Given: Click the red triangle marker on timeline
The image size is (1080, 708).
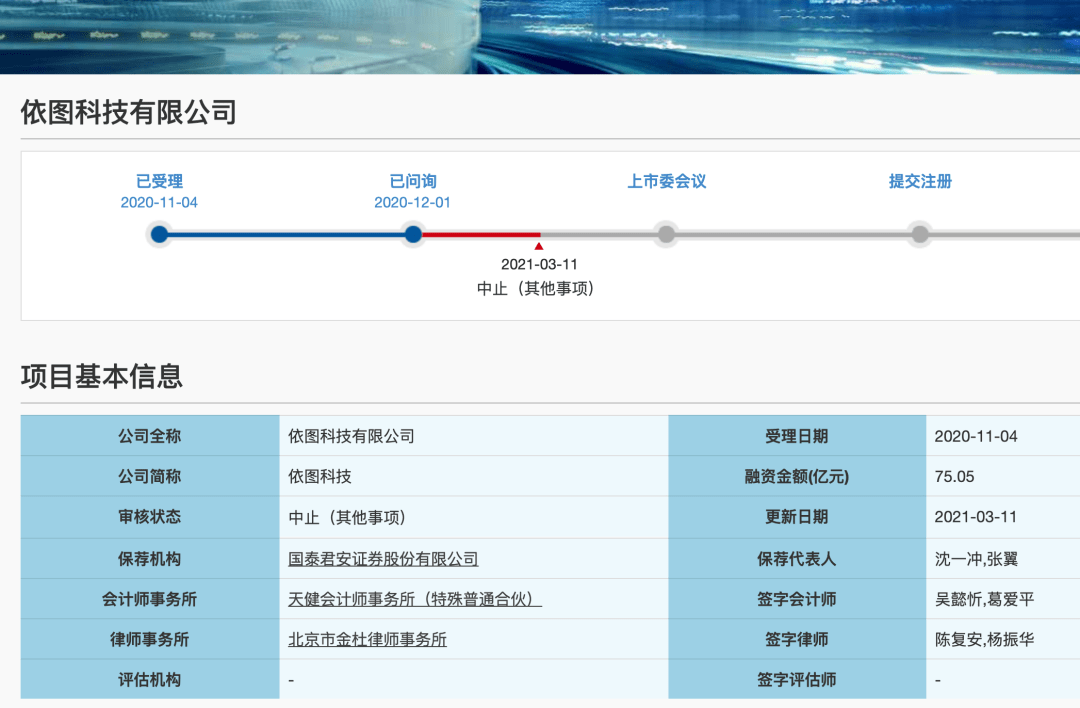Looking at the screenshot, I should (539, 246).
